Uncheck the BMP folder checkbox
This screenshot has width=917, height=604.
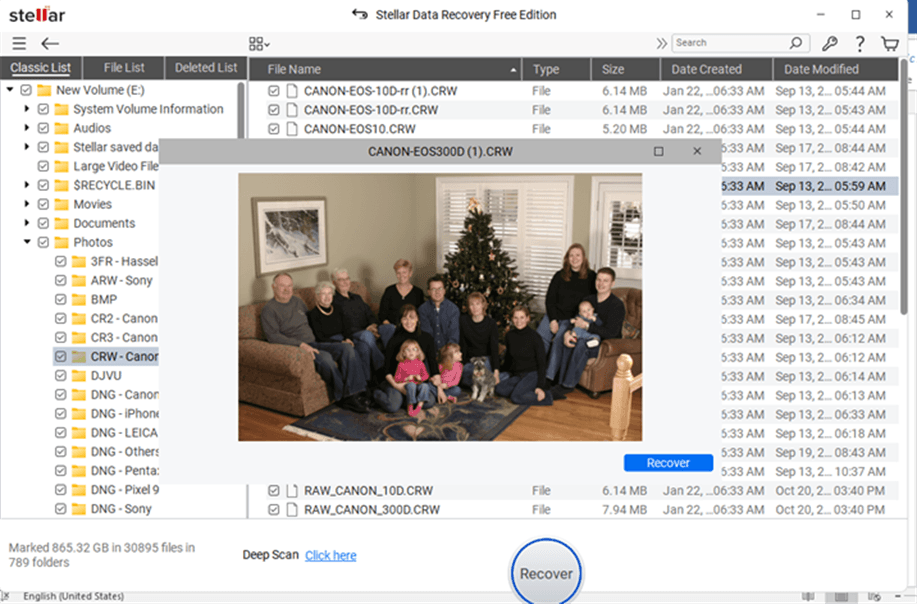click(61, 299)
